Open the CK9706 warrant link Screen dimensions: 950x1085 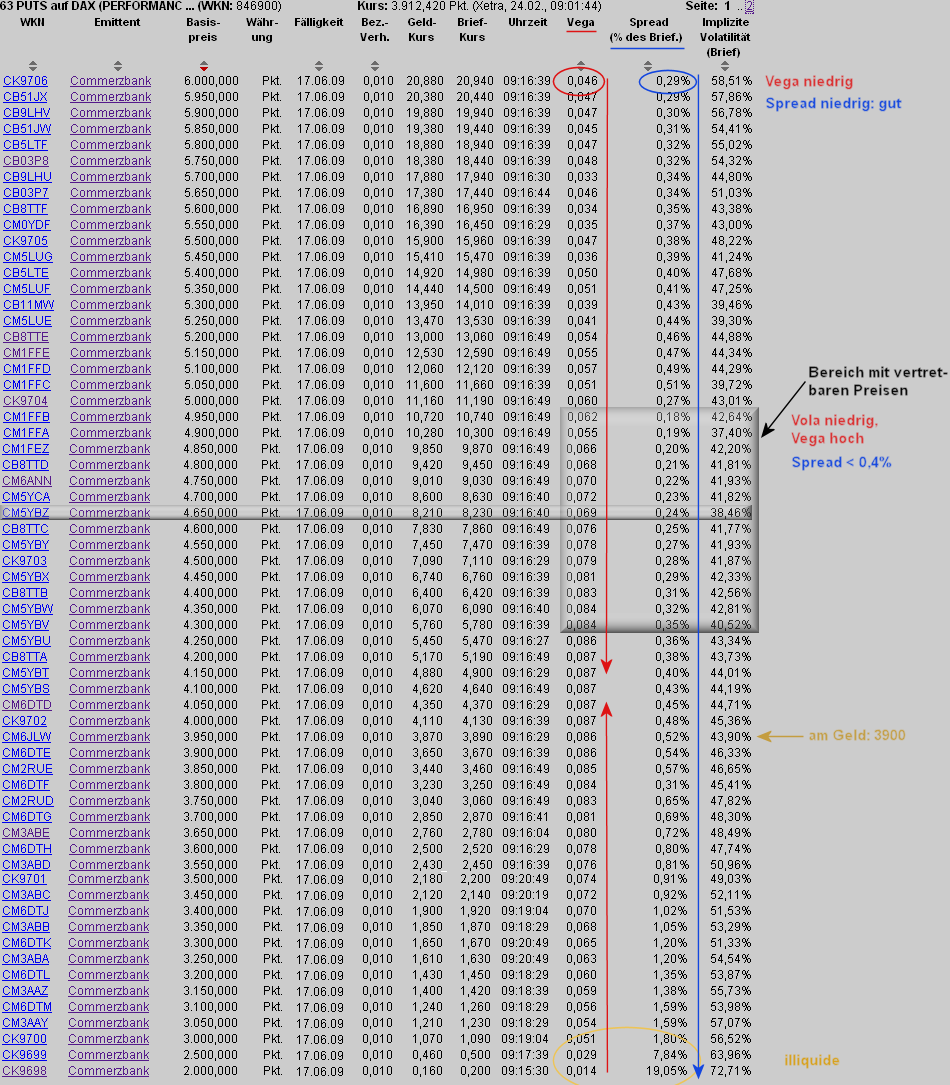click(x=25, y=81)
